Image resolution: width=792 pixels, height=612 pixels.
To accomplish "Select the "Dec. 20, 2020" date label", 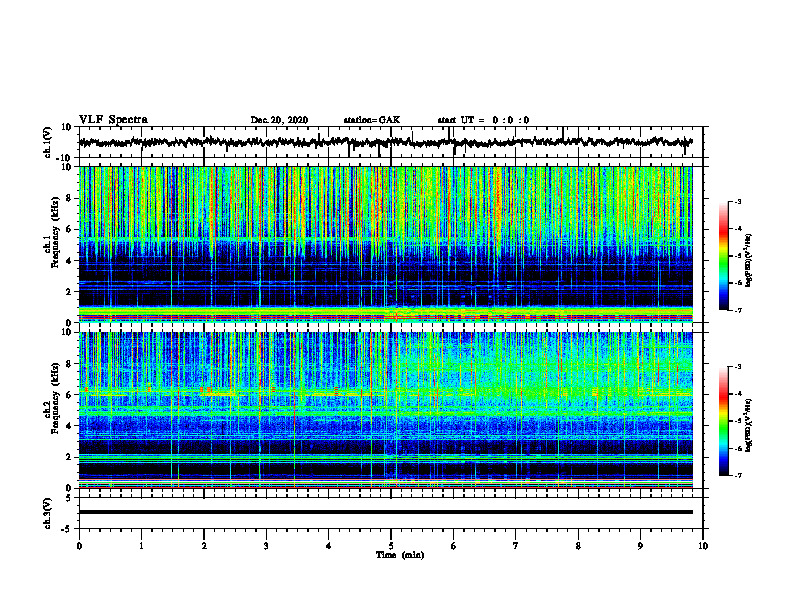I will (x=279, y=120).
